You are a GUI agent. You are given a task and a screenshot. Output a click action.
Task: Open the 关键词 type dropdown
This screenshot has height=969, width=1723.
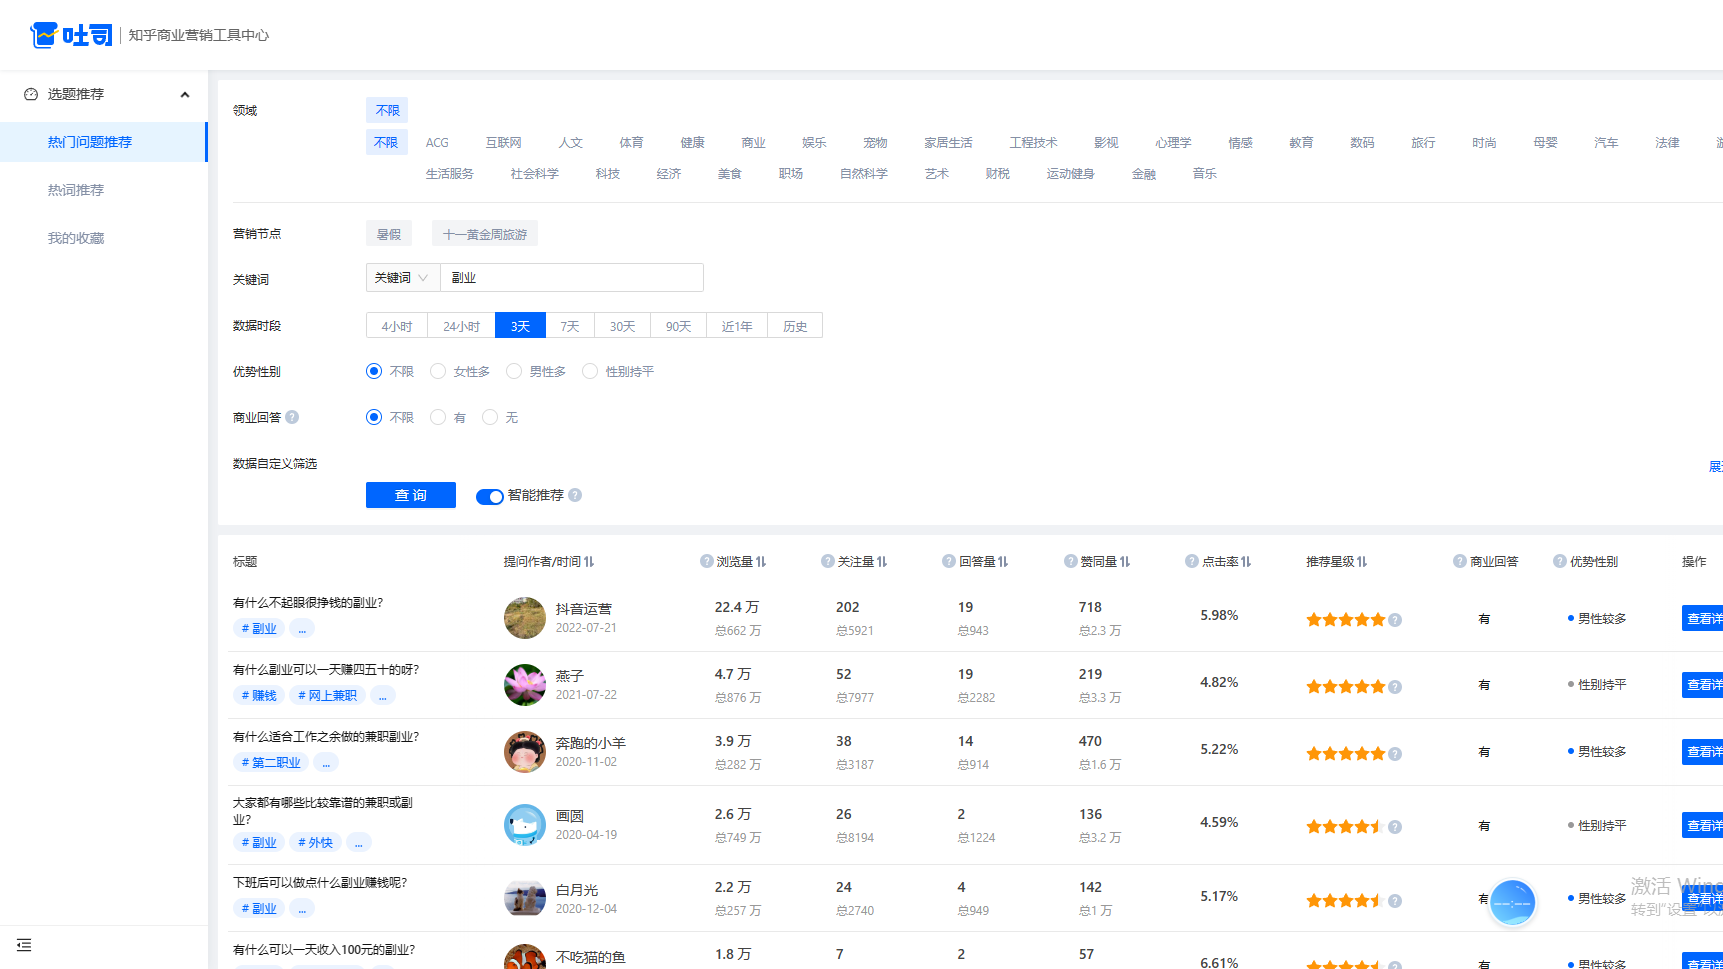[402, 278]
